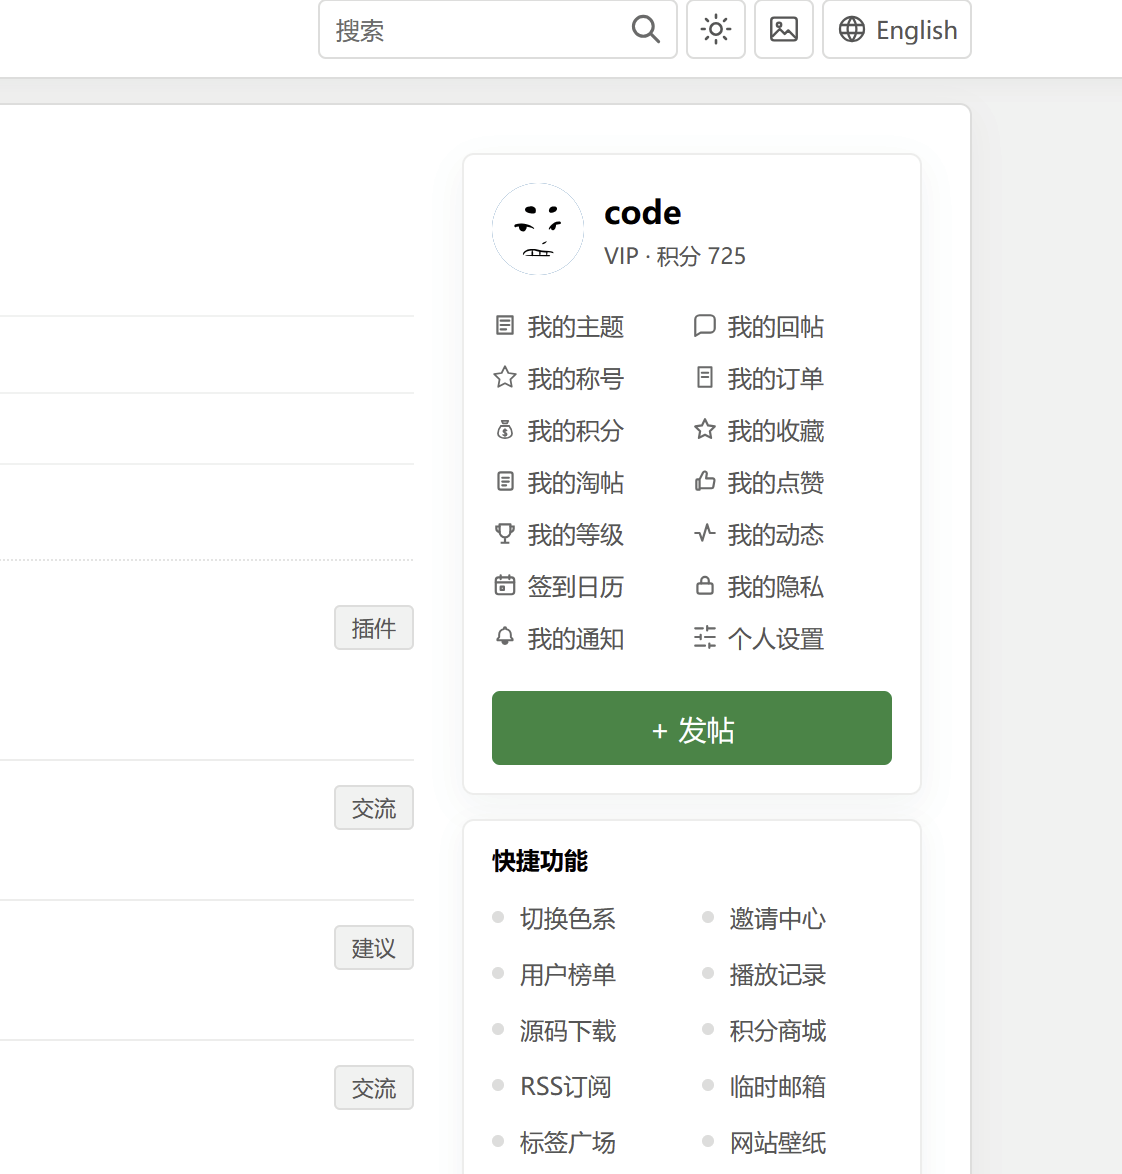Open 网站壁纸 quick function

[x=778, y=1143]
